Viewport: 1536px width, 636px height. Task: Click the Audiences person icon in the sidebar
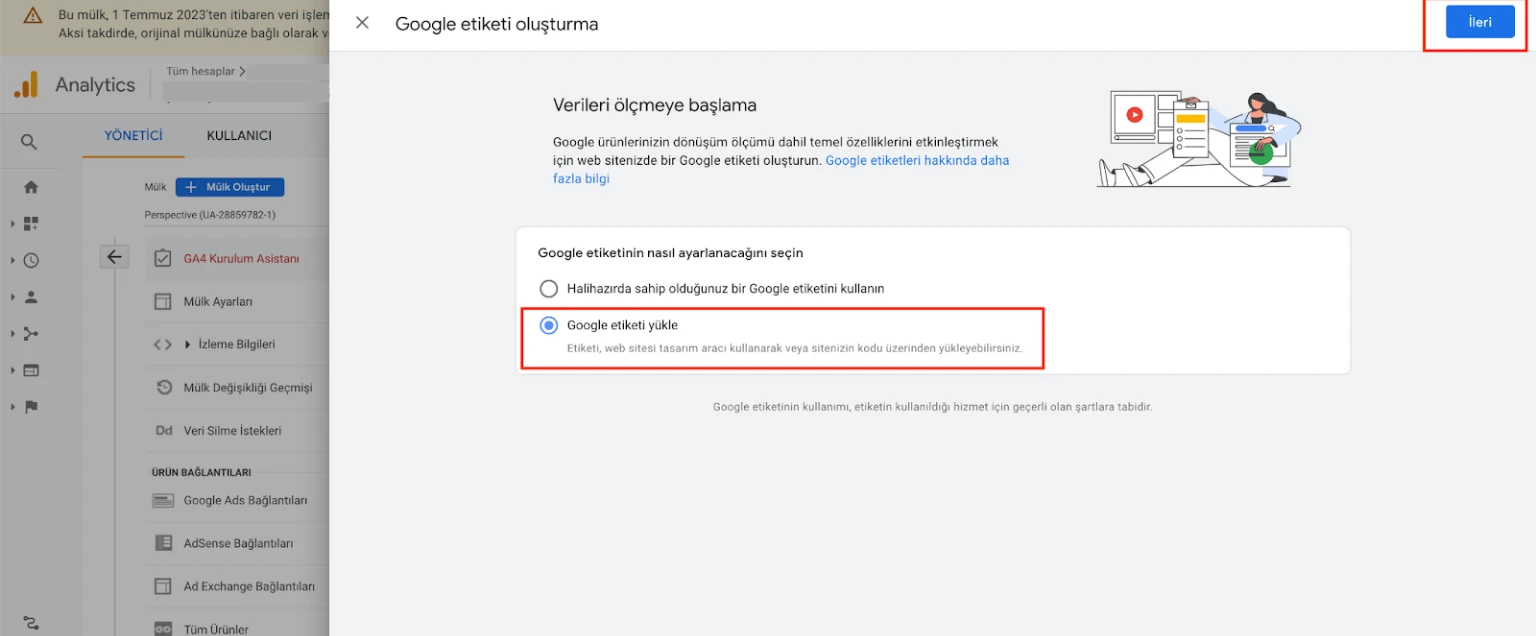tap(31, 296)
